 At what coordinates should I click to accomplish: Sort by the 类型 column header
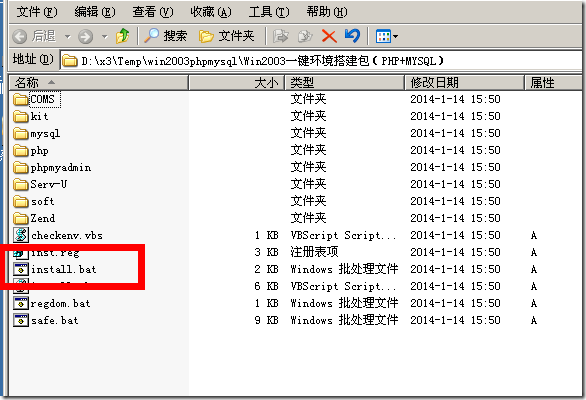tap(345, 83)
